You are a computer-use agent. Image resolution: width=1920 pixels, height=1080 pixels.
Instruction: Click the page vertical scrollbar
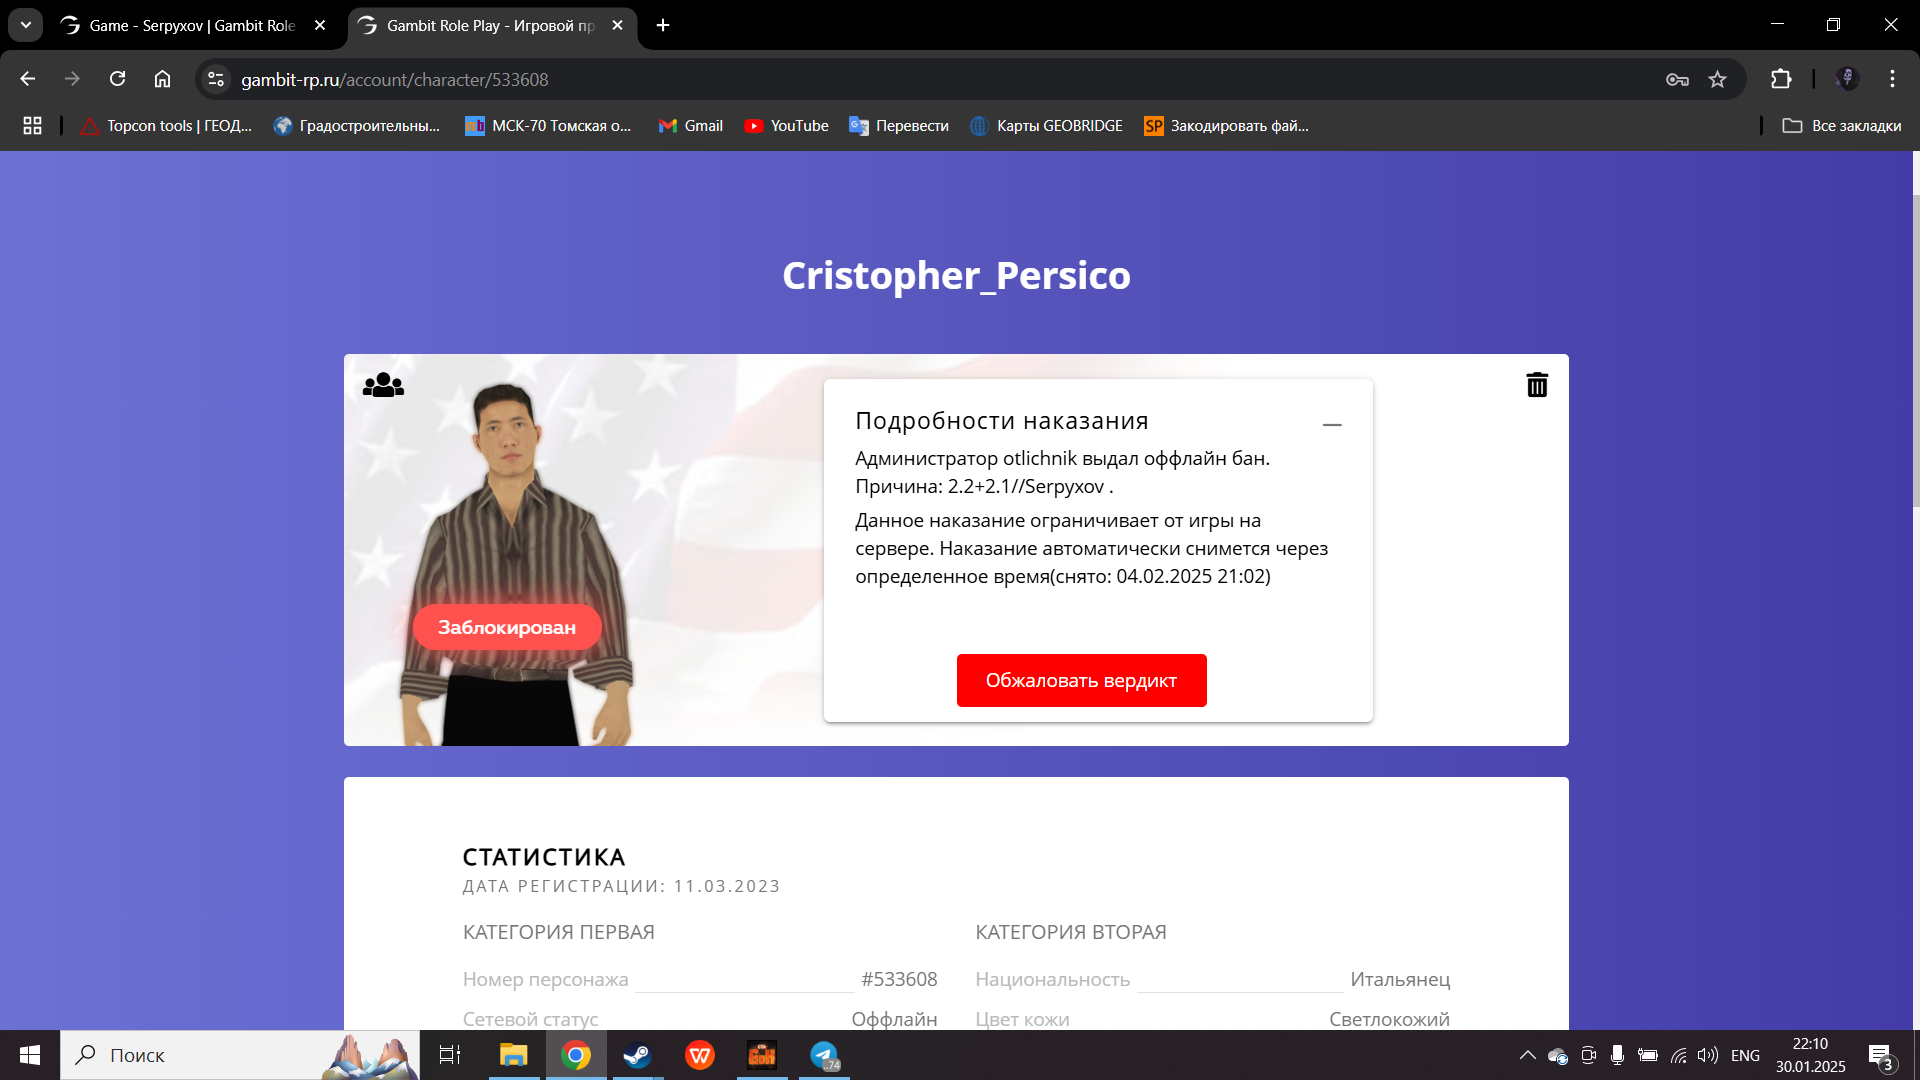coord(1915,350)
